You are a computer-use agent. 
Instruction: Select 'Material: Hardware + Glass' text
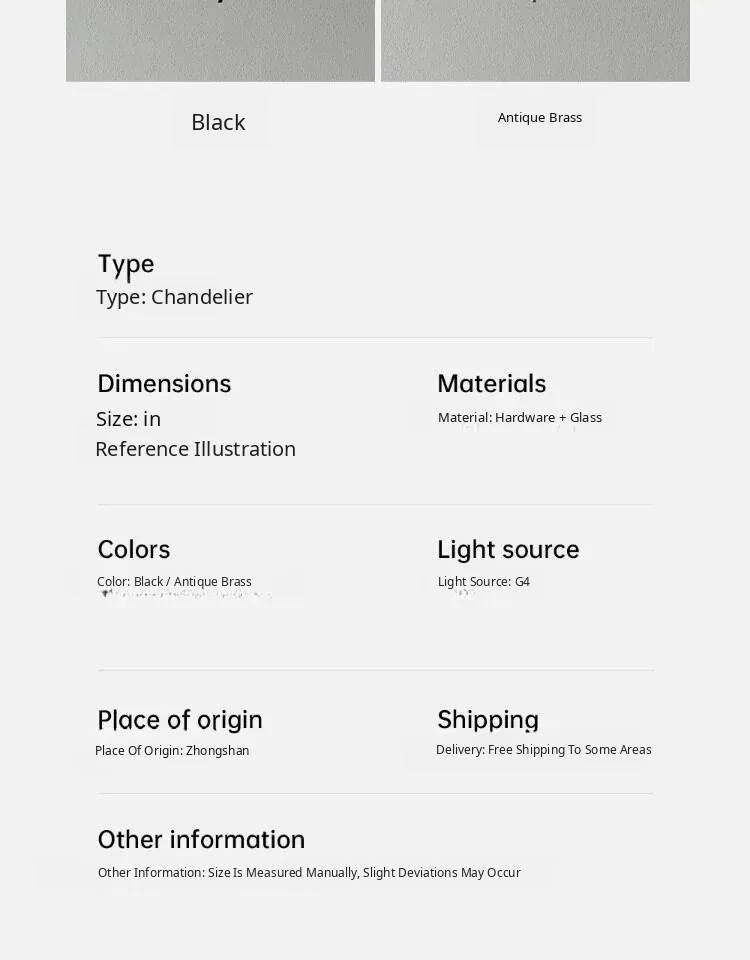(x=519, y=418)
